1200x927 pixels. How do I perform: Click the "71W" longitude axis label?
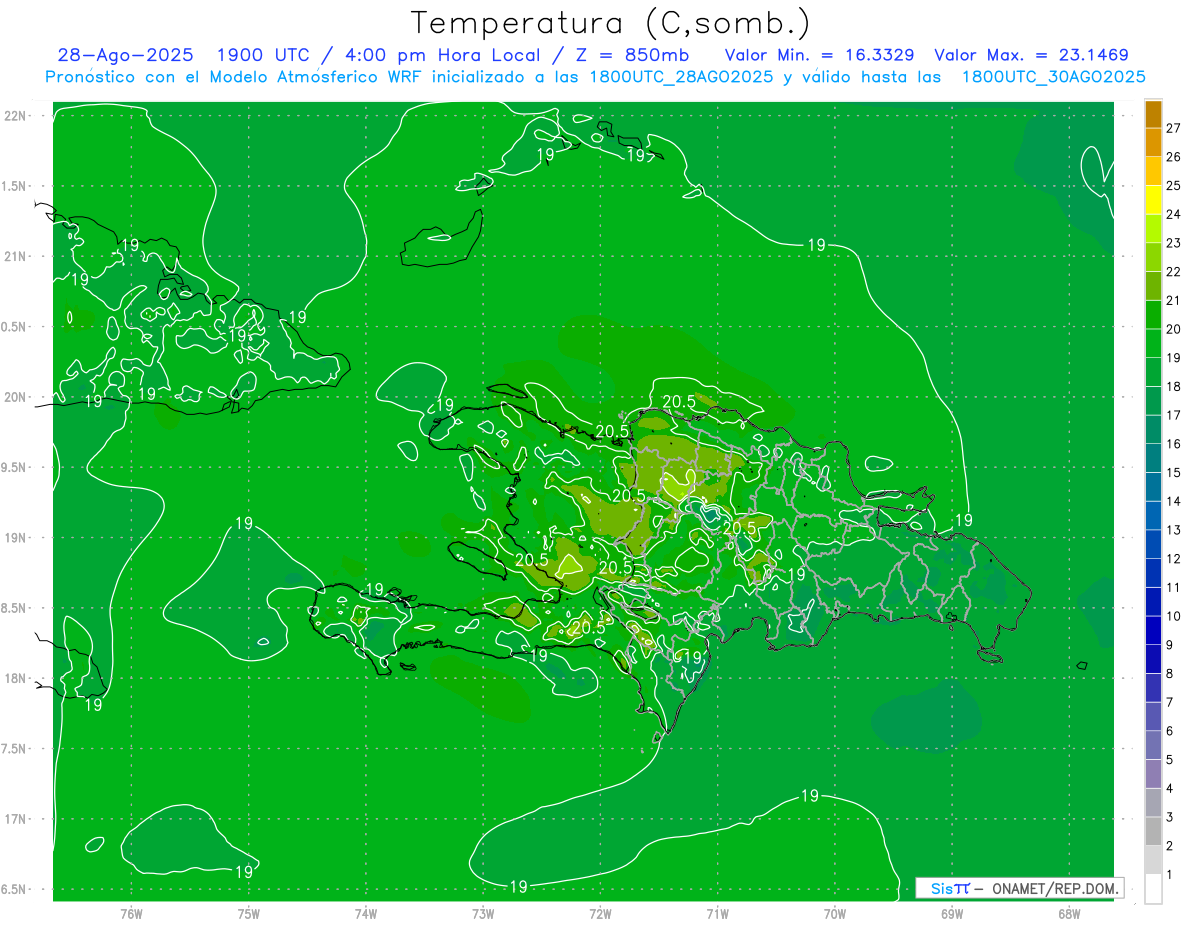717,913
